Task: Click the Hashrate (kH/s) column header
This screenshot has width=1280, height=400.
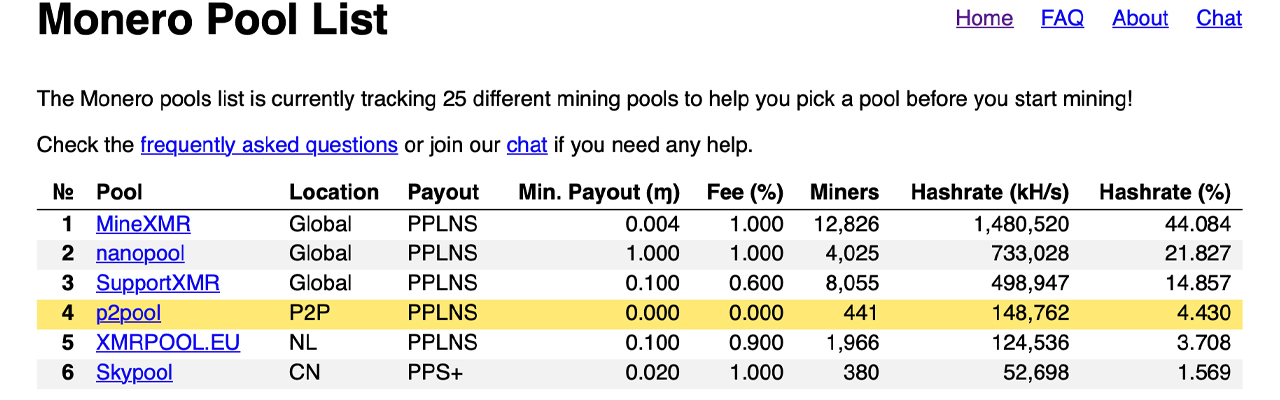Action: tap(990, 193)
